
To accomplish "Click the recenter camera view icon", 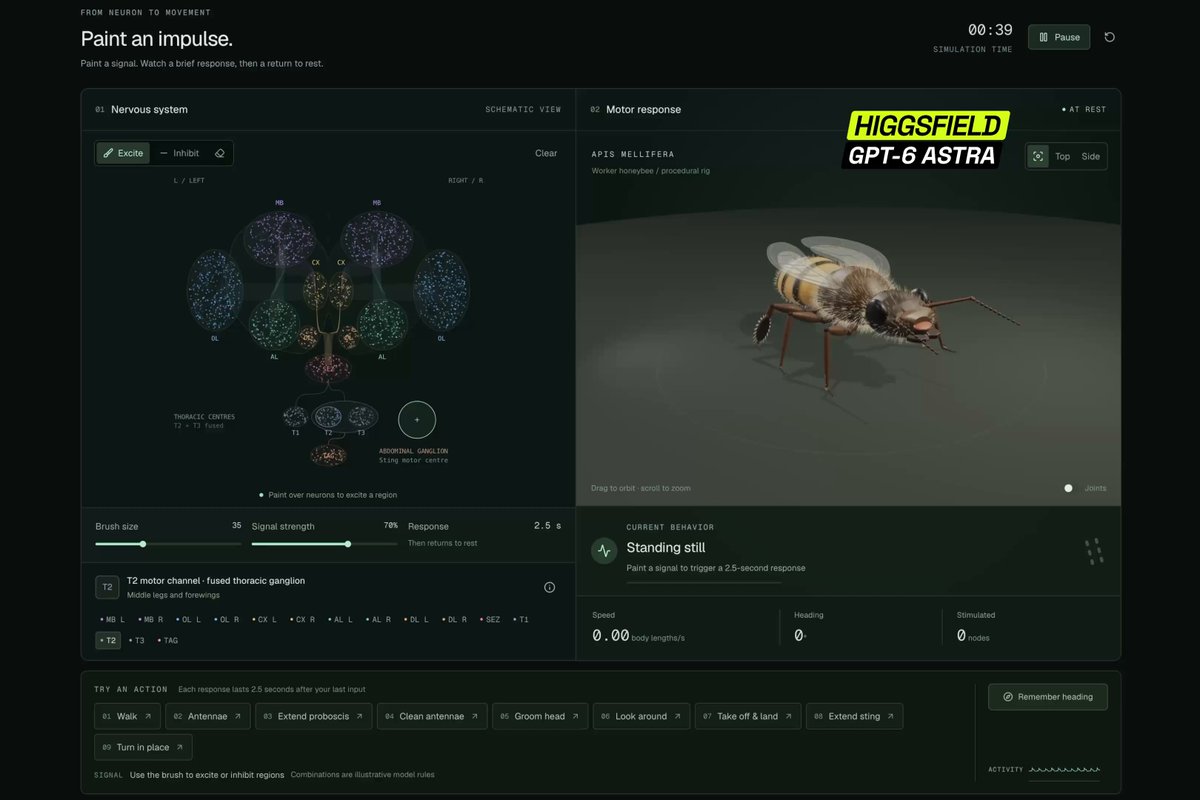I will click(x=1038, y=156).
